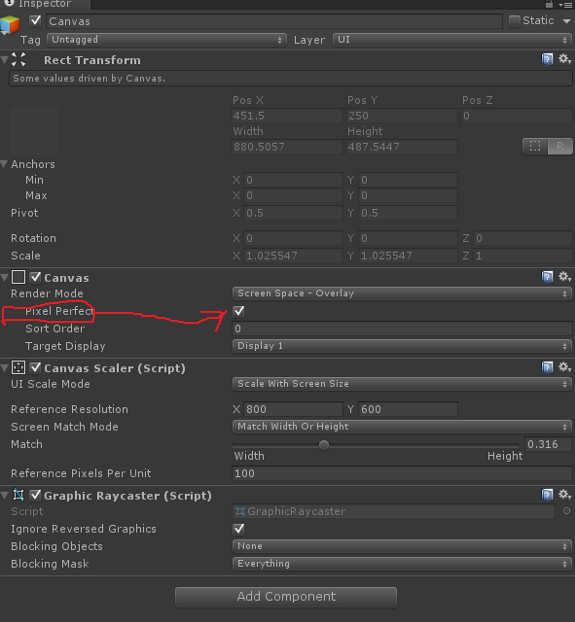
Task: Open Graphic Raycaster gear settings menu
Action: [x=565, y=495]
